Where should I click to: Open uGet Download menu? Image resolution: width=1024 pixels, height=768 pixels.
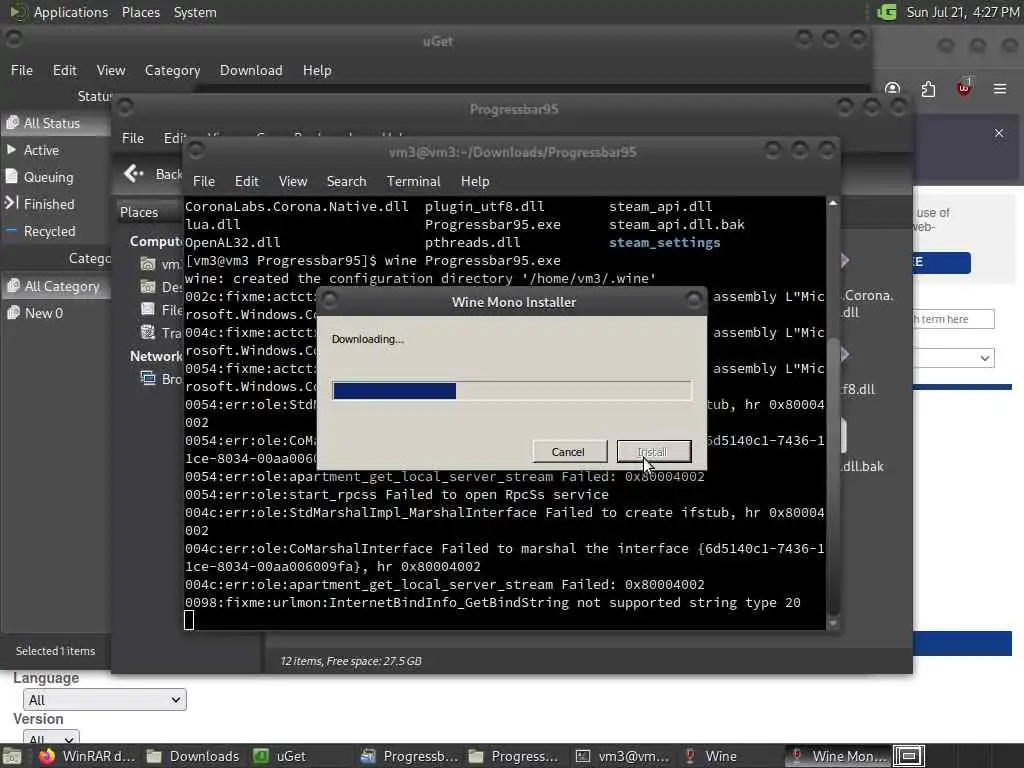point(251,70)
